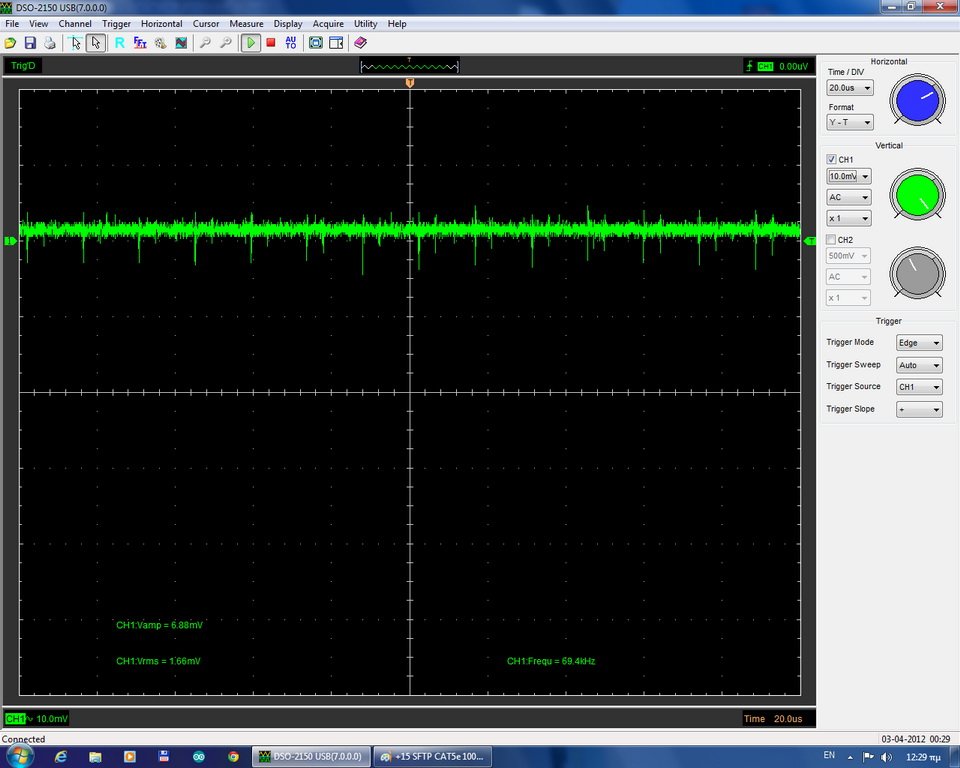Open the FFT analysis tool
The height and width of the screenshot is (768, 960).
pos(139,42)
